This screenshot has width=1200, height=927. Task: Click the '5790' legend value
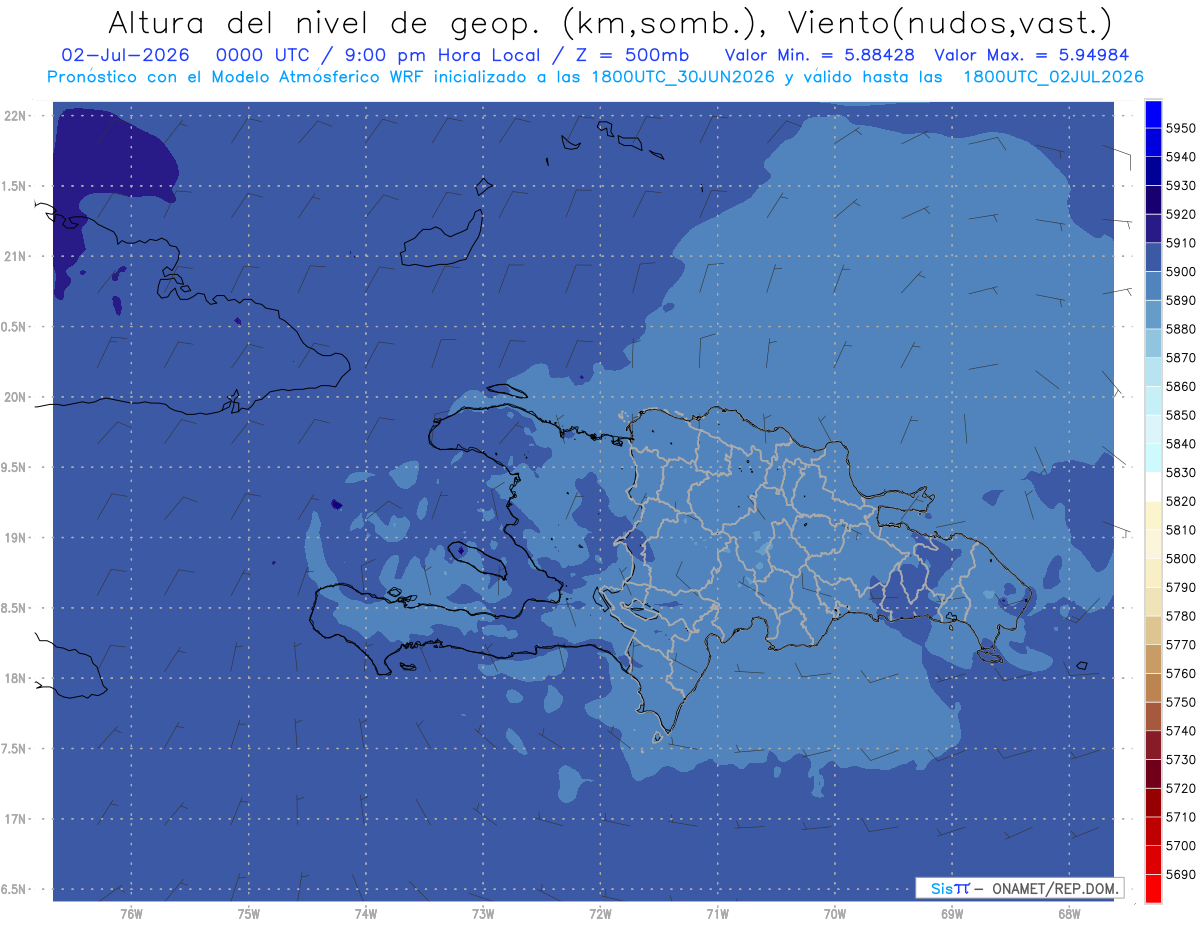(1180, 587)
